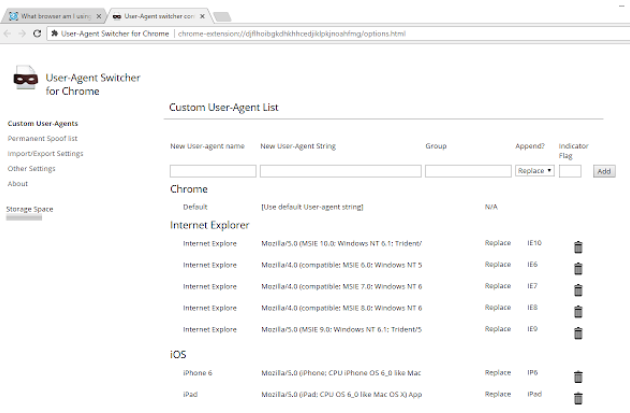Click the N/A value in the Default row
The image size is (630, 413).
pos(491,207)
